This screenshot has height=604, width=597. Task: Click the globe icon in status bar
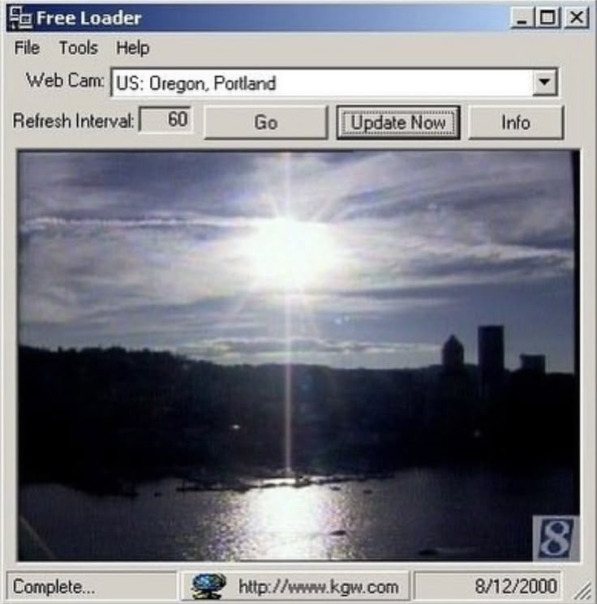click(x=208, y=586)
